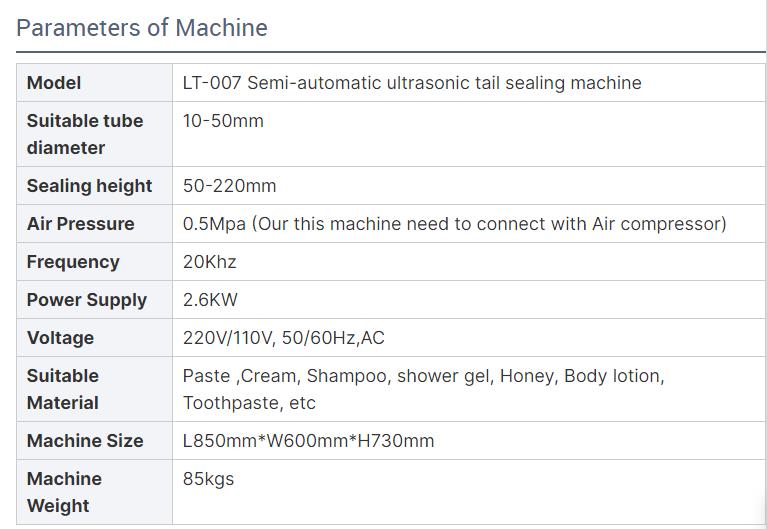Select the Voltage label cell
The image size is (767, 529).
coord(94,338)
